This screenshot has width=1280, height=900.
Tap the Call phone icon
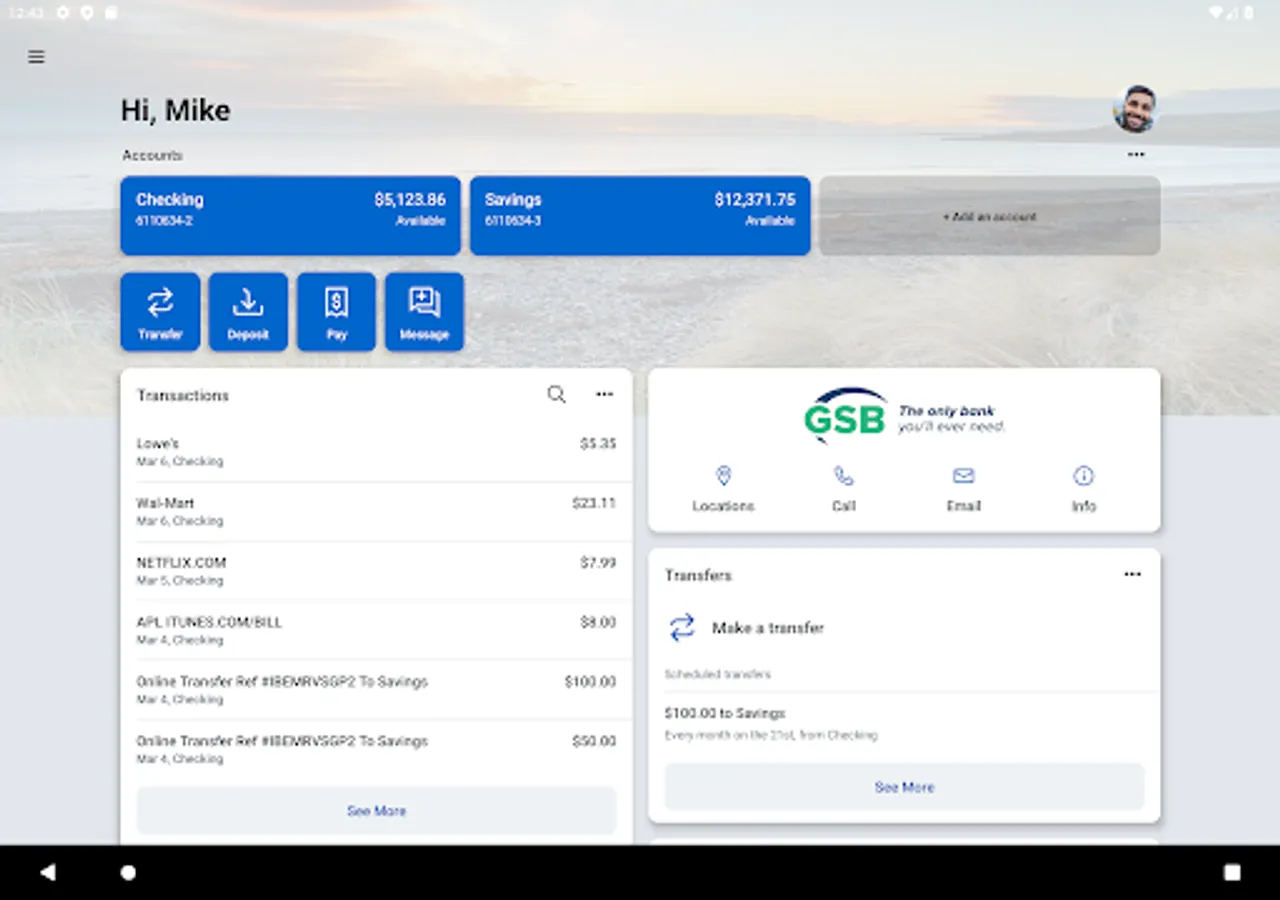click(844, 476)
